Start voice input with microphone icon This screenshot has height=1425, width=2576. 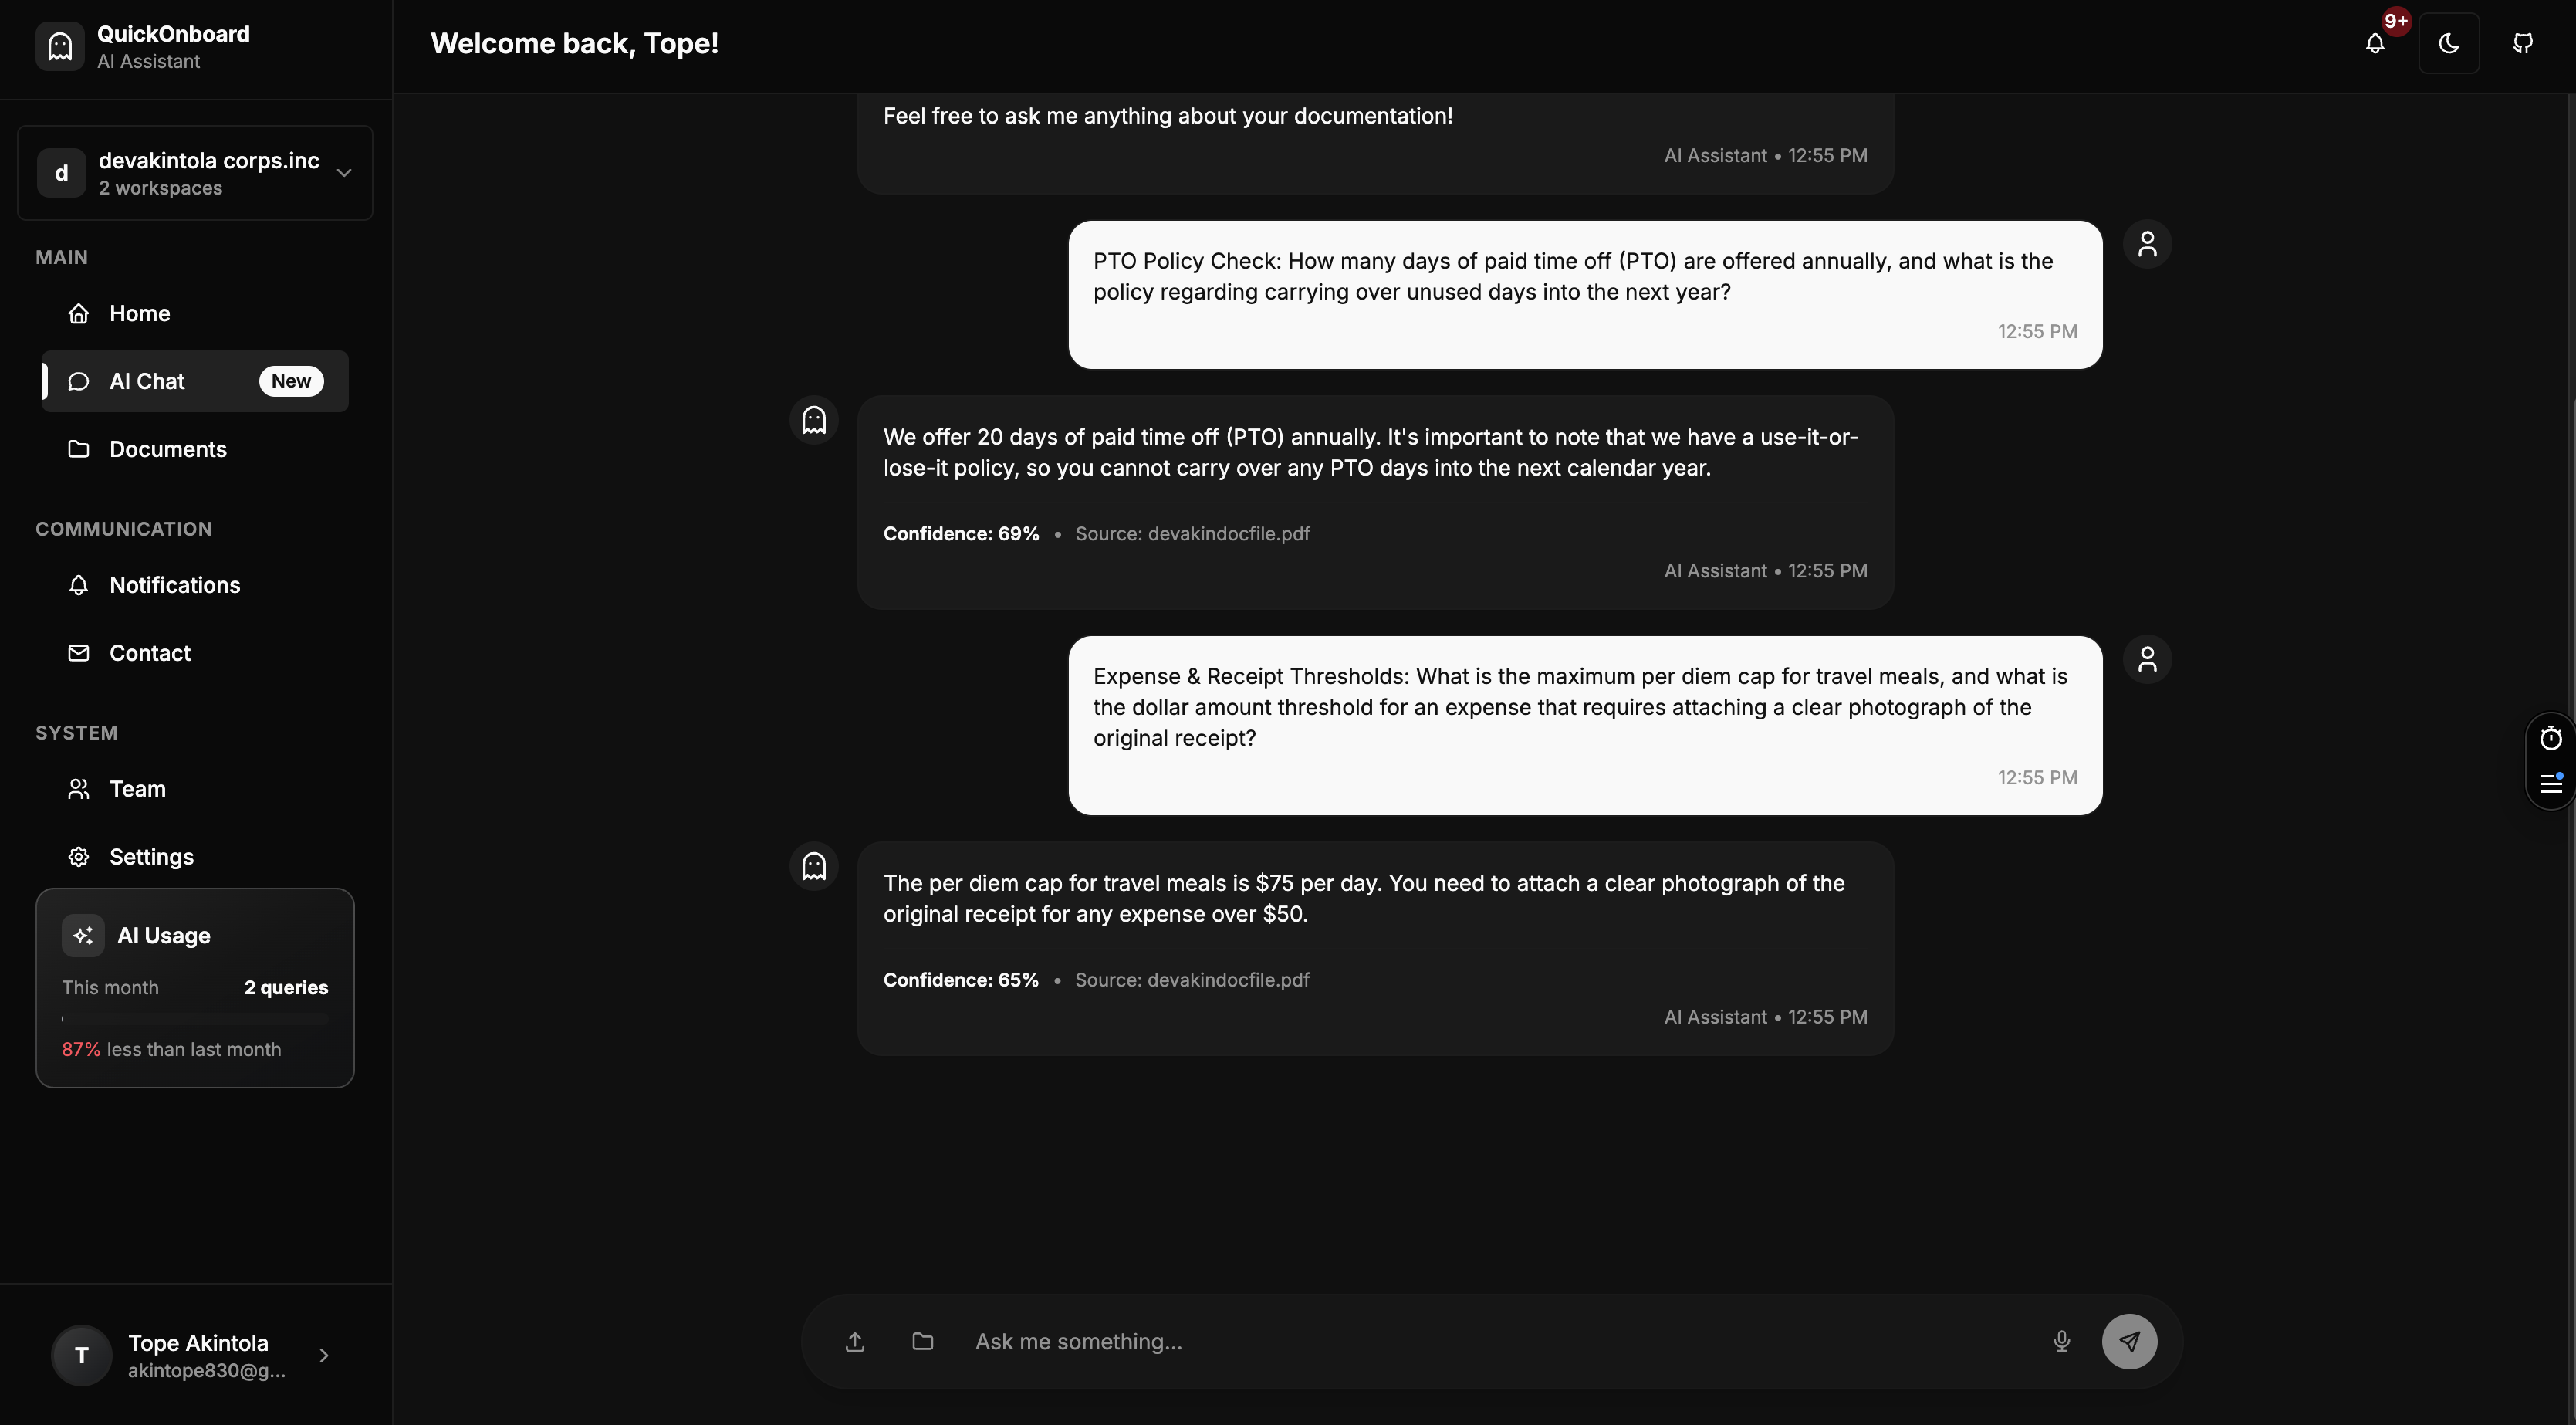coord(2061,1341)
